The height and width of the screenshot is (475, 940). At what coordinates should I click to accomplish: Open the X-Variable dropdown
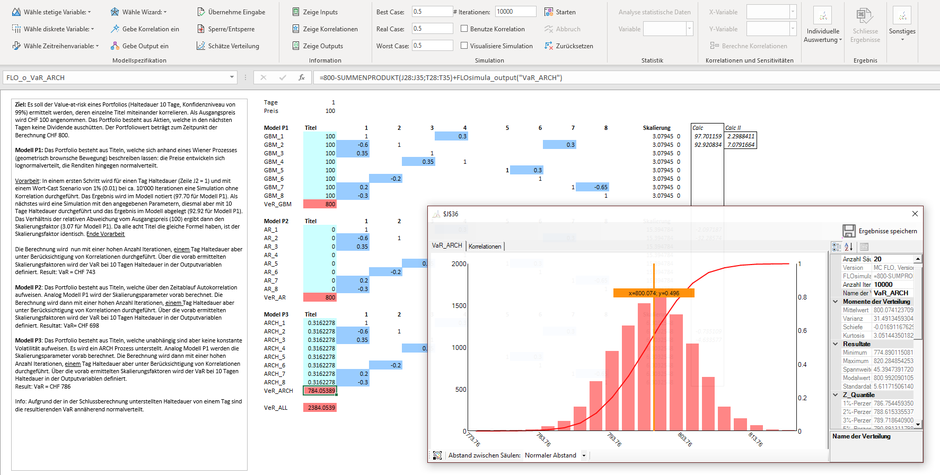coord(793,12)
